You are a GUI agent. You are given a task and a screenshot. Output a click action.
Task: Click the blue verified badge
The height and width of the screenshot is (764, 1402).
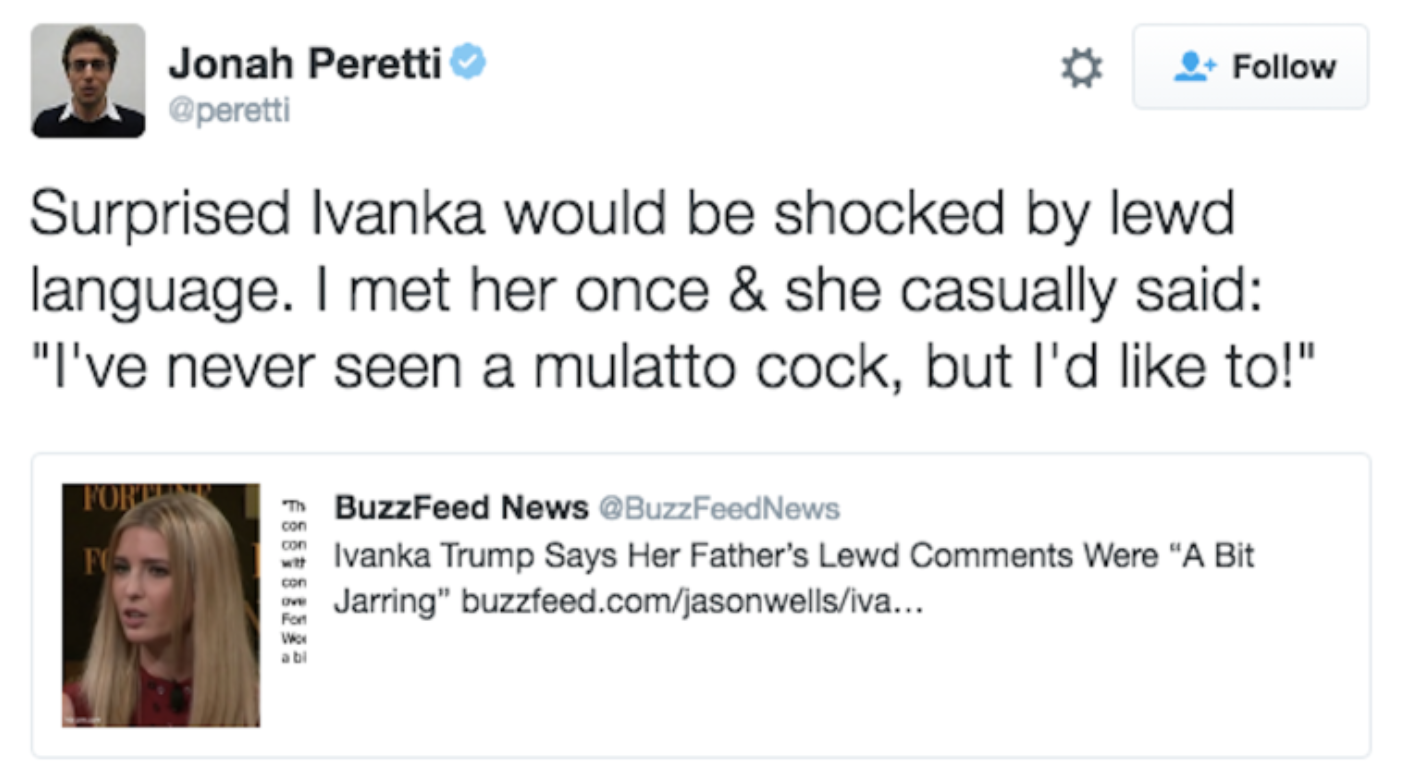coord(467,64)
